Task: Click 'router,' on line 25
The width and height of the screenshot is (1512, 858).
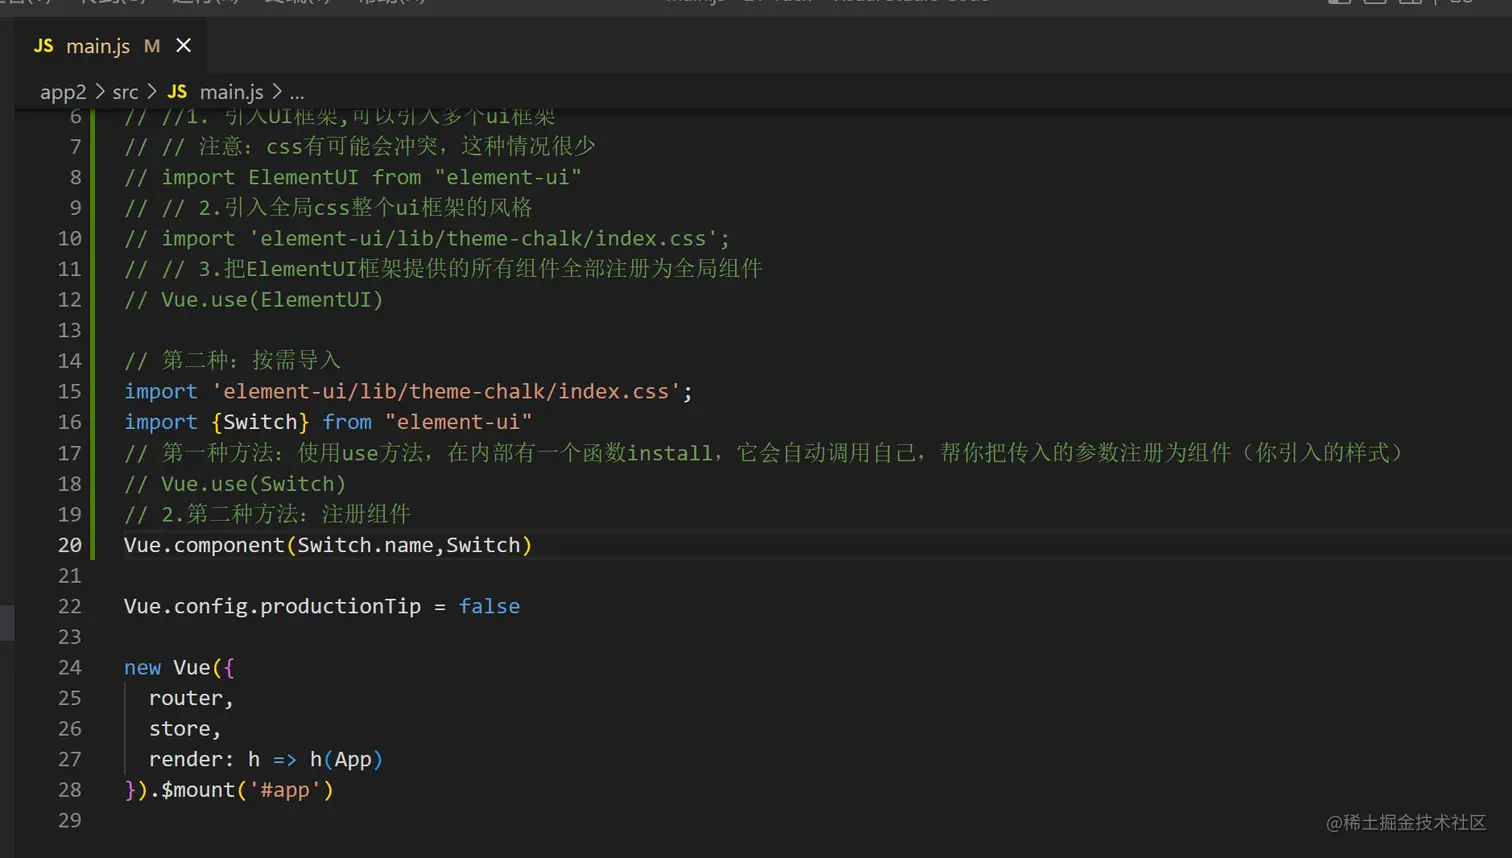Action: coord(191,698)
